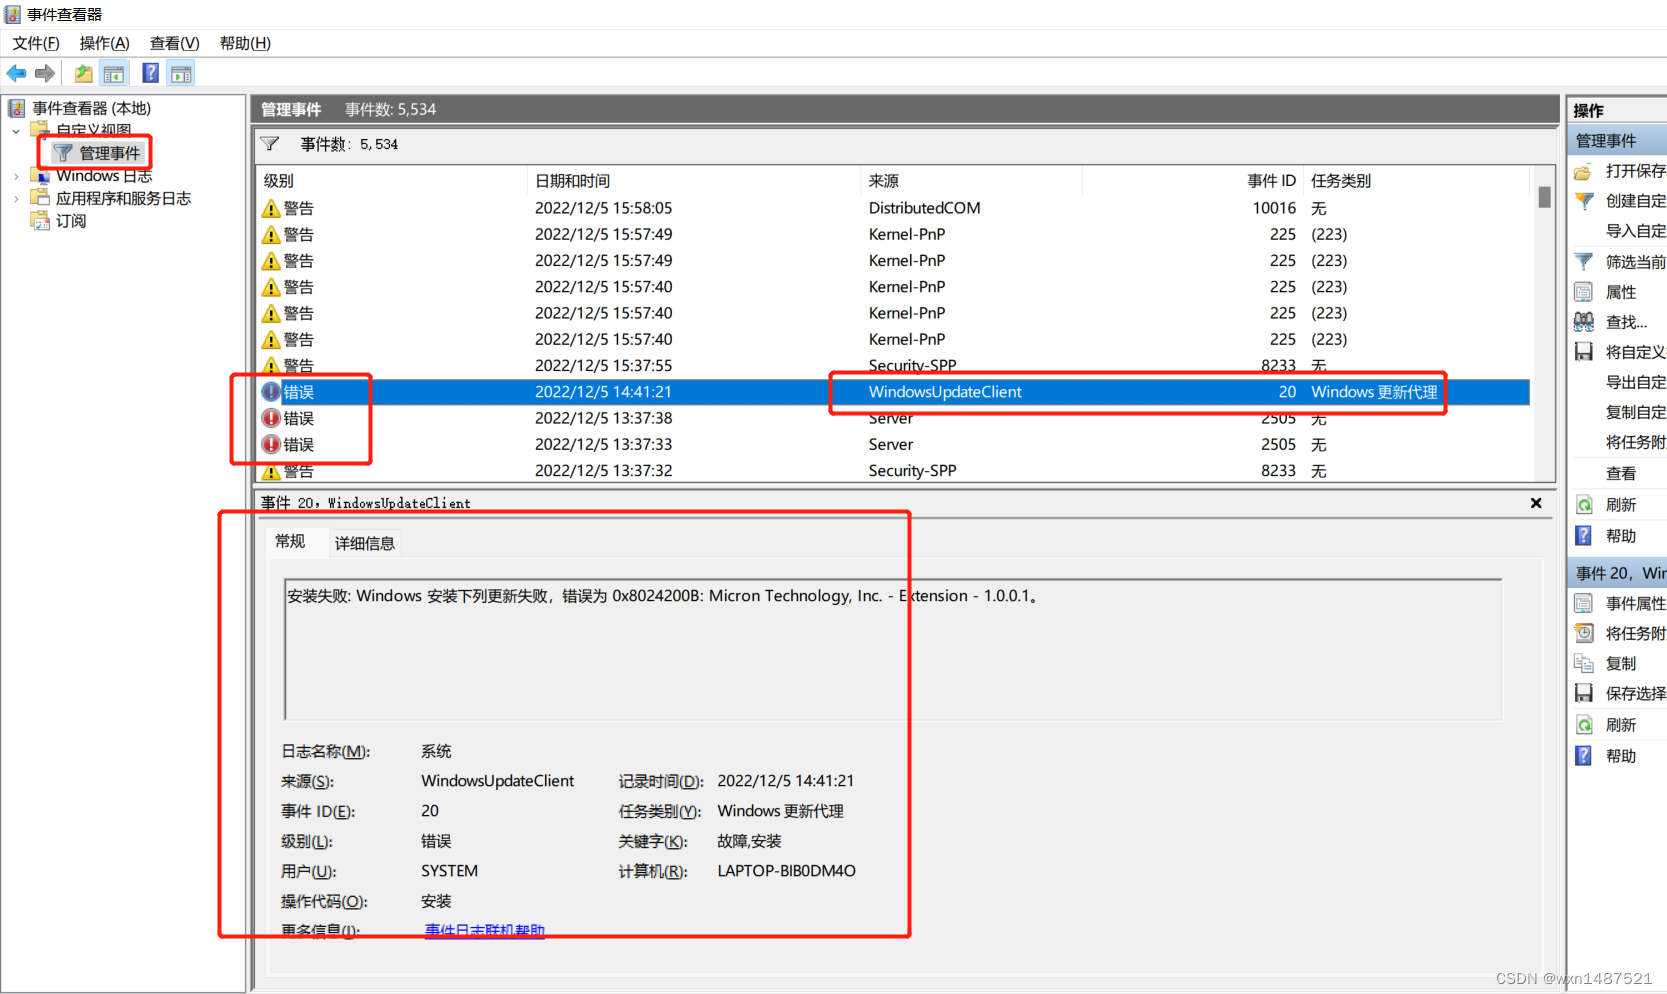This screenshot has width=1667, height=994.
Task: Click the green 刷新 icon below 查看
Action: click(1584, 505)
